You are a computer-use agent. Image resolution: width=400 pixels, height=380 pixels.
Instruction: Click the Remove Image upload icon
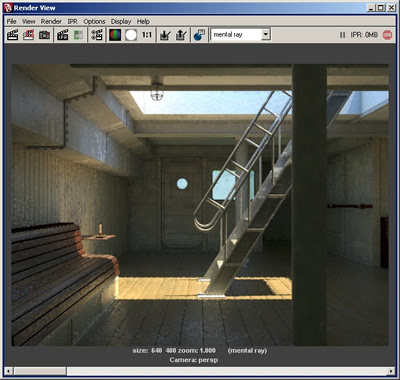181,35
